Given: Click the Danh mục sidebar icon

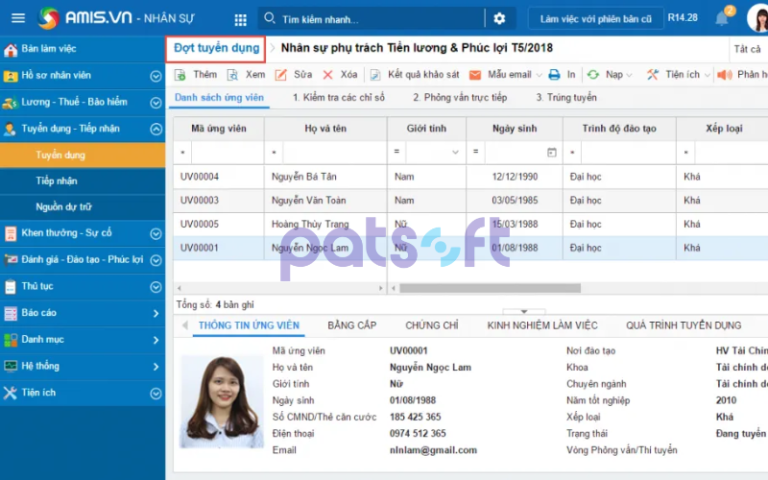Looking at the screenshot, I should click(10, 339).
